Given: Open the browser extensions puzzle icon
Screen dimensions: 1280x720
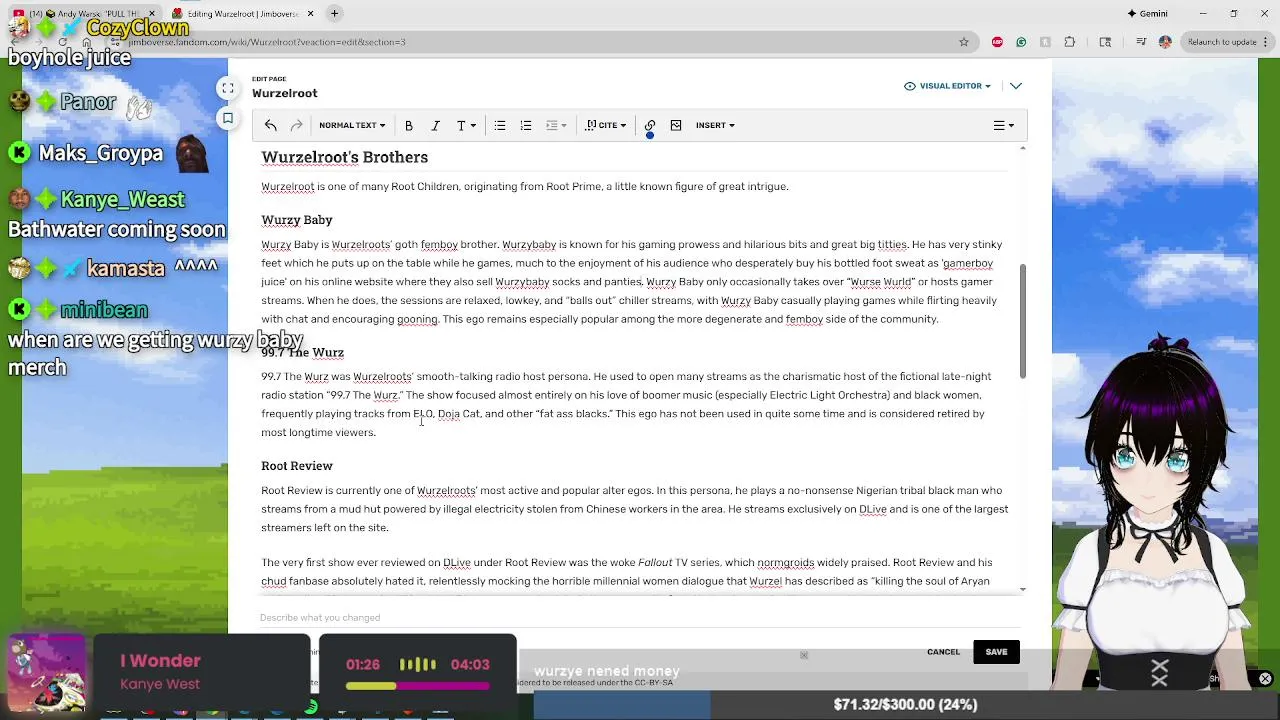Looking at the screenshot, I should [1070, 42].
